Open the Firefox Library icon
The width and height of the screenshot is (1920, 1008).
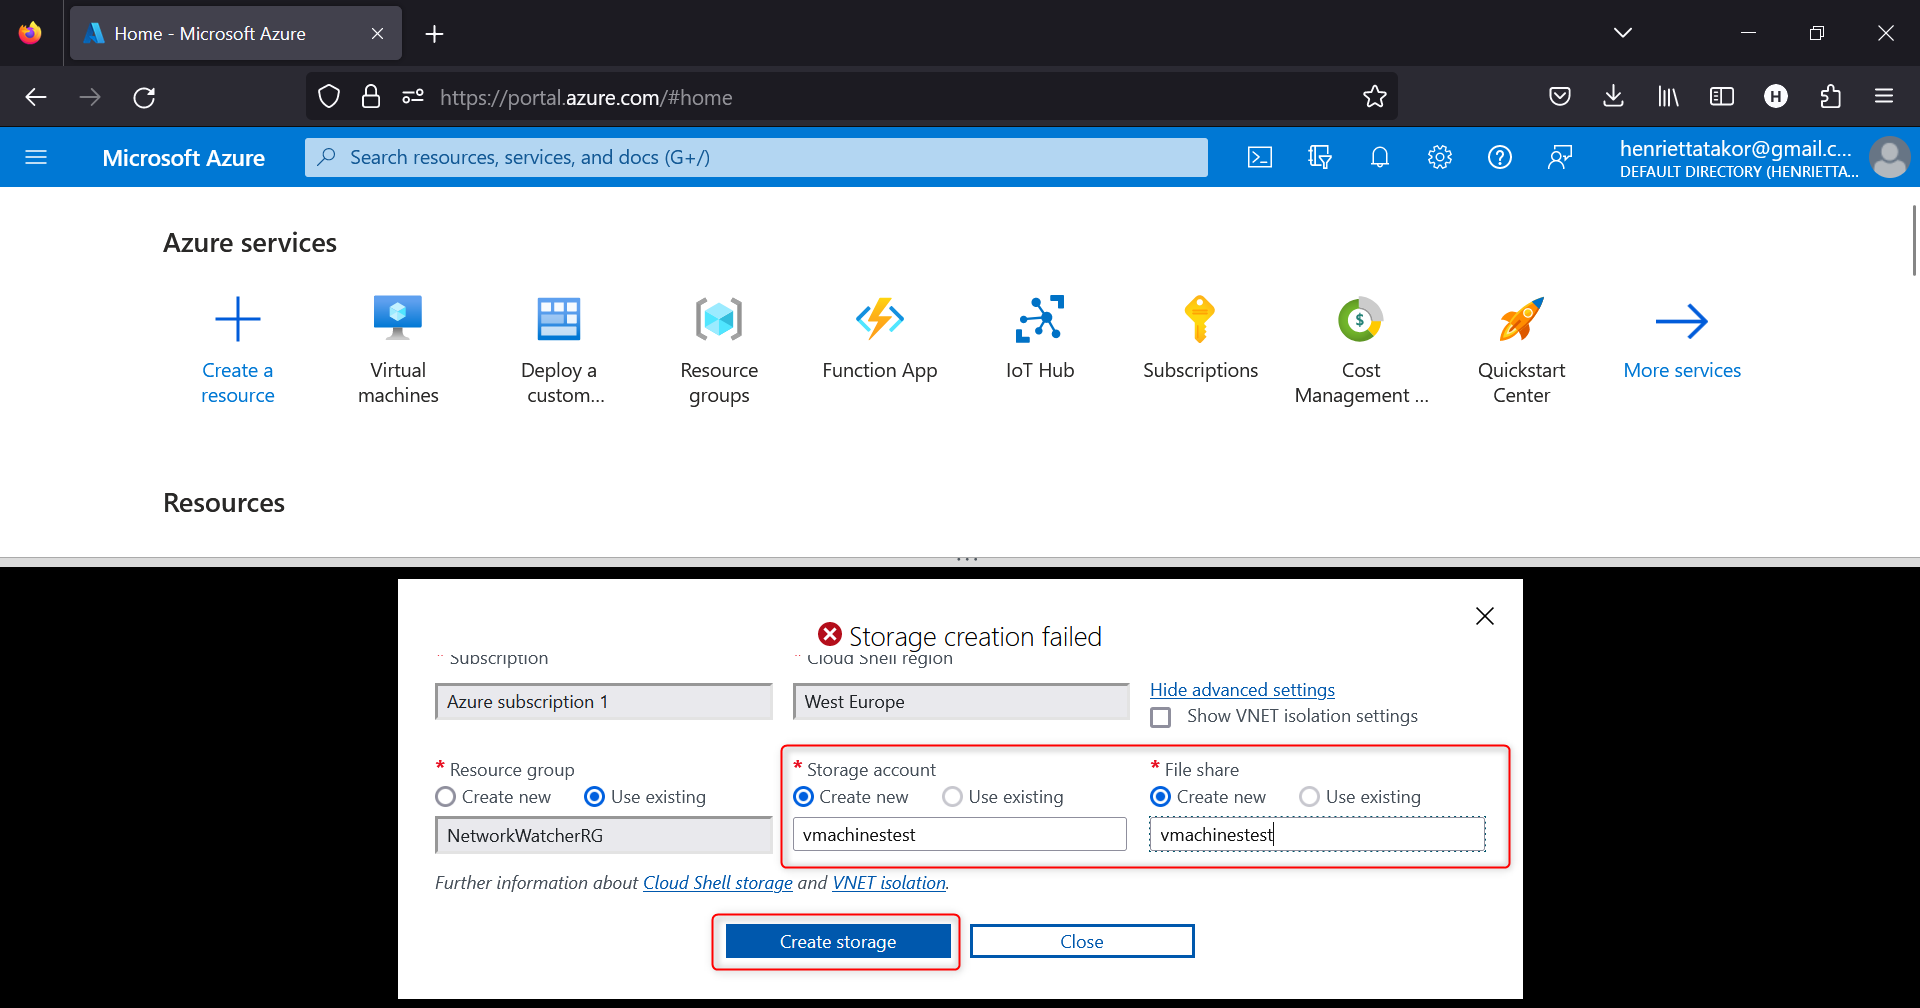[x=1668, y=96]
